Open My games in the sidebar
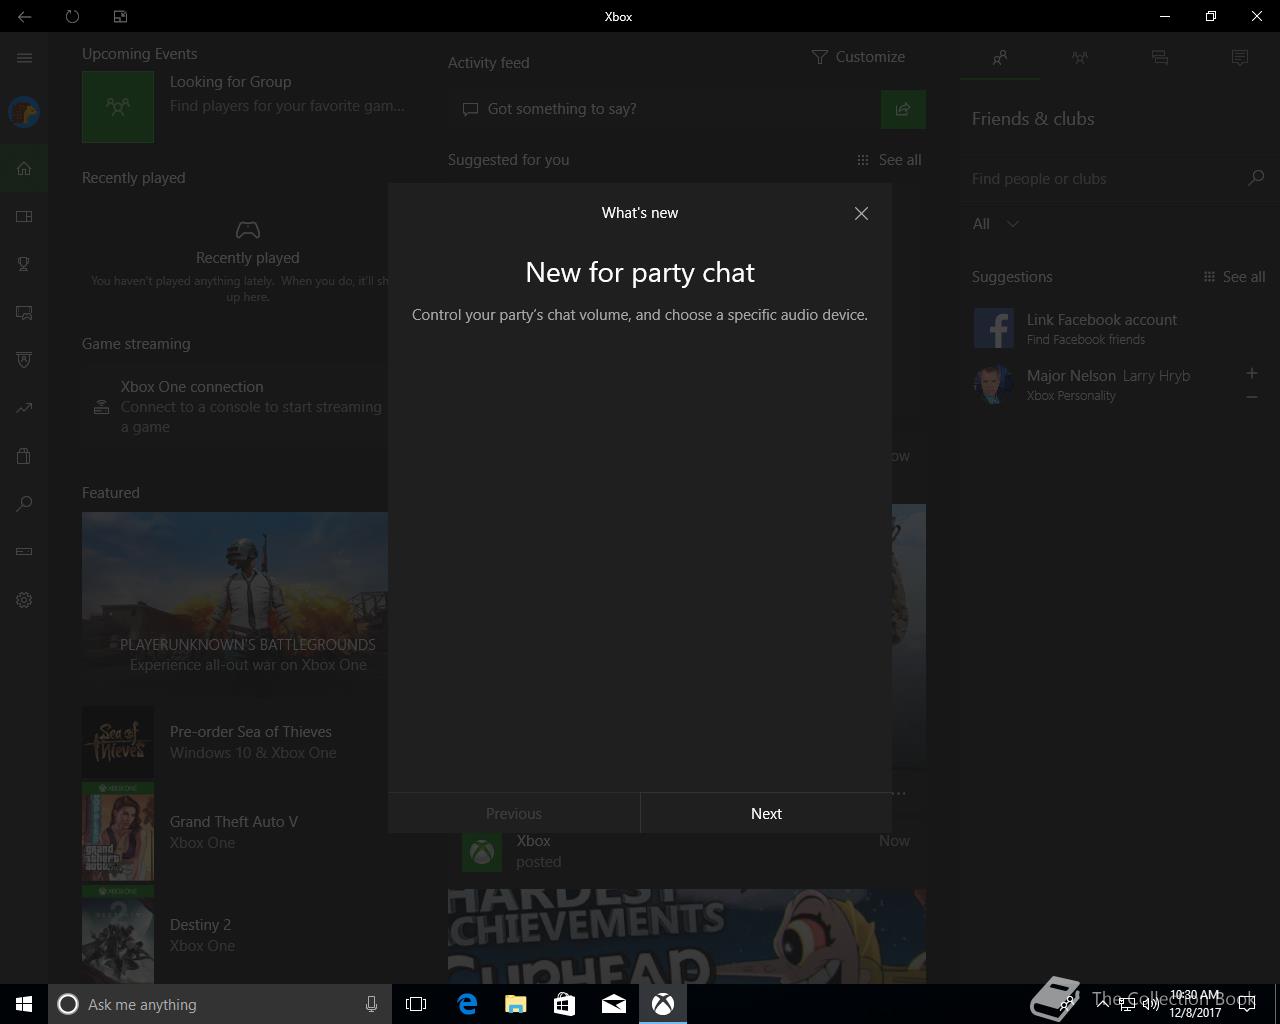 tap(24, 216)
